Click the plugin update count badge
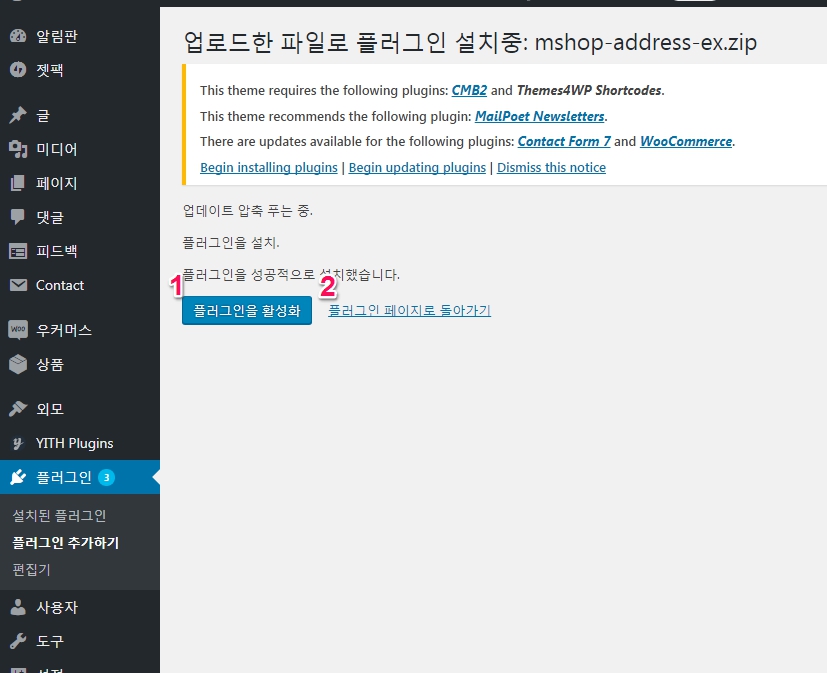 106,478
